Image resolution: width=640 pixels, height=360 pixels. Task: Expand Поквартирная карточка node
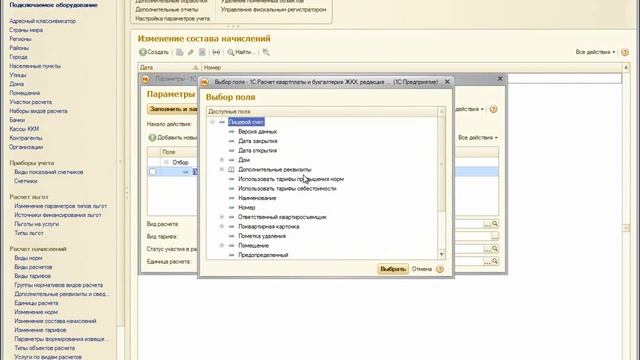222,227
